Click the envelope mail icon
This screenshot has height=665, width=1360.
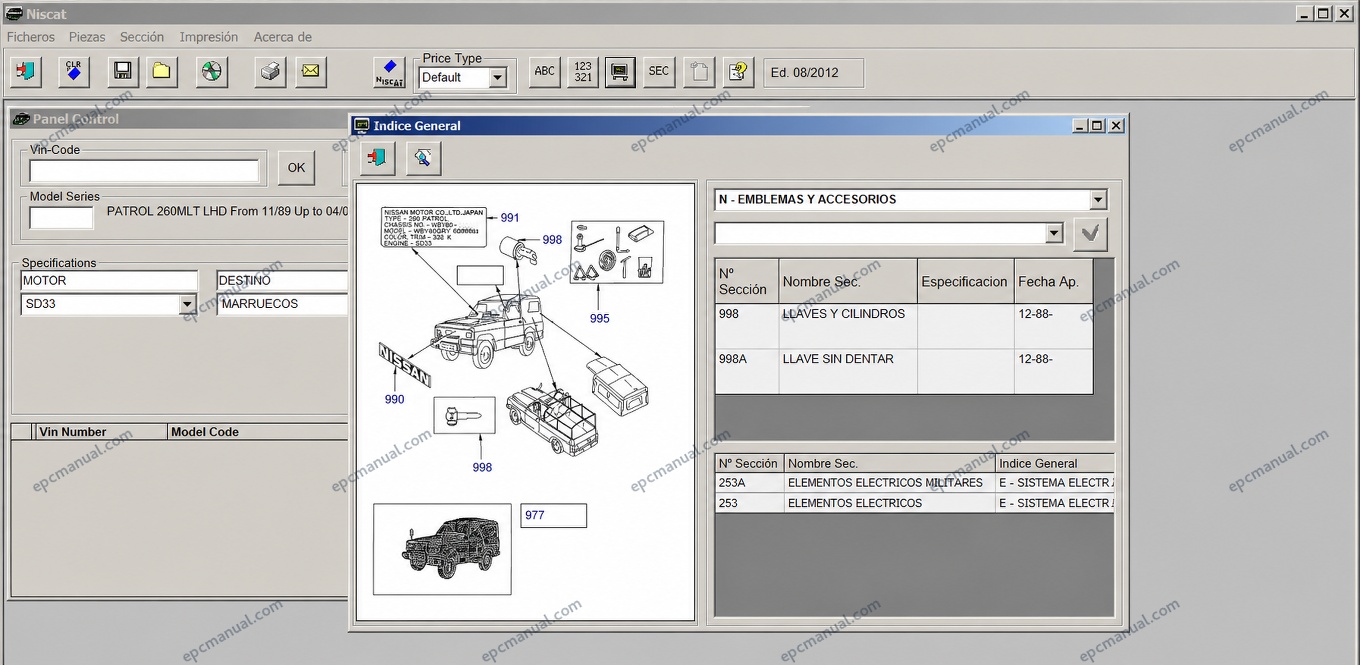pos(311,71)
